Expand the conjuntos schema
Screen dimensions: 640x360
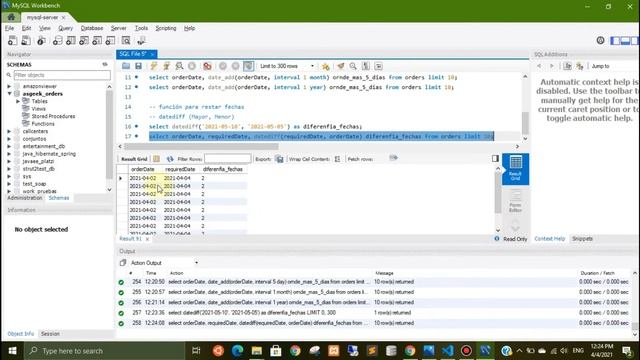pos(9,139)
